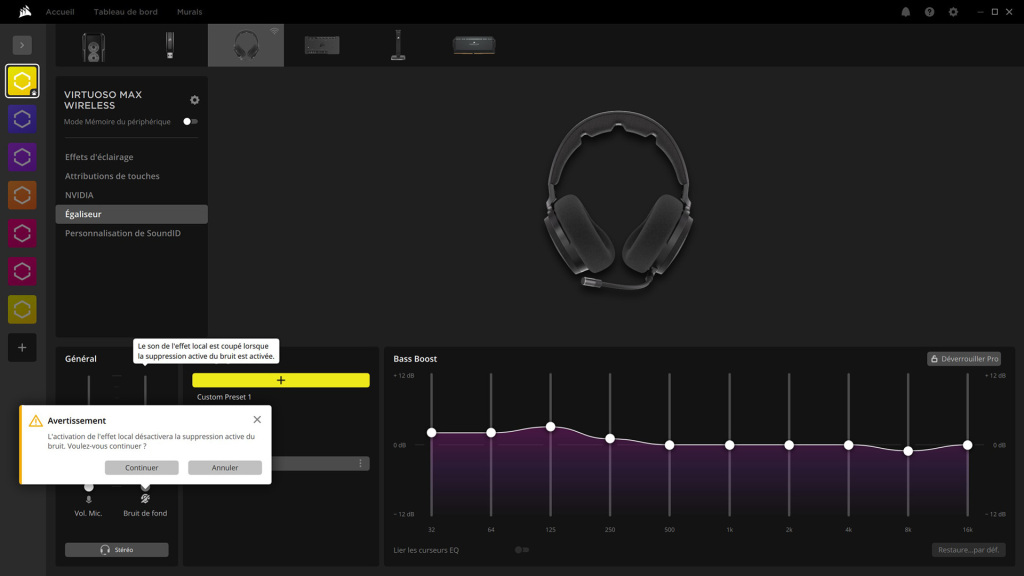Click the Bass Boost preset title
Image resolution: width=1024 pixels, height=576 pixels.
pyautogui.click(x=415, y=359)
